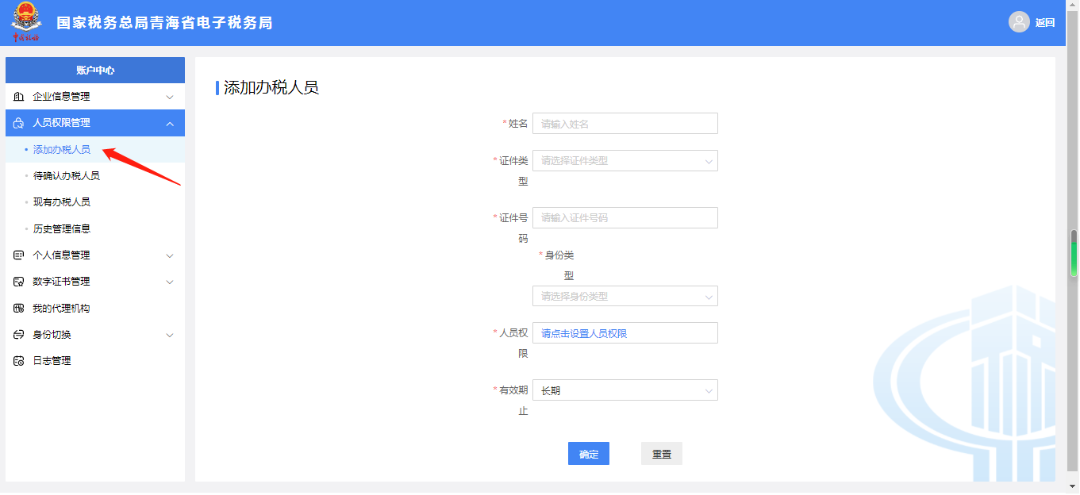Focus the 姓名 input field
1080x495 pixels.
(x=625, y=124)
